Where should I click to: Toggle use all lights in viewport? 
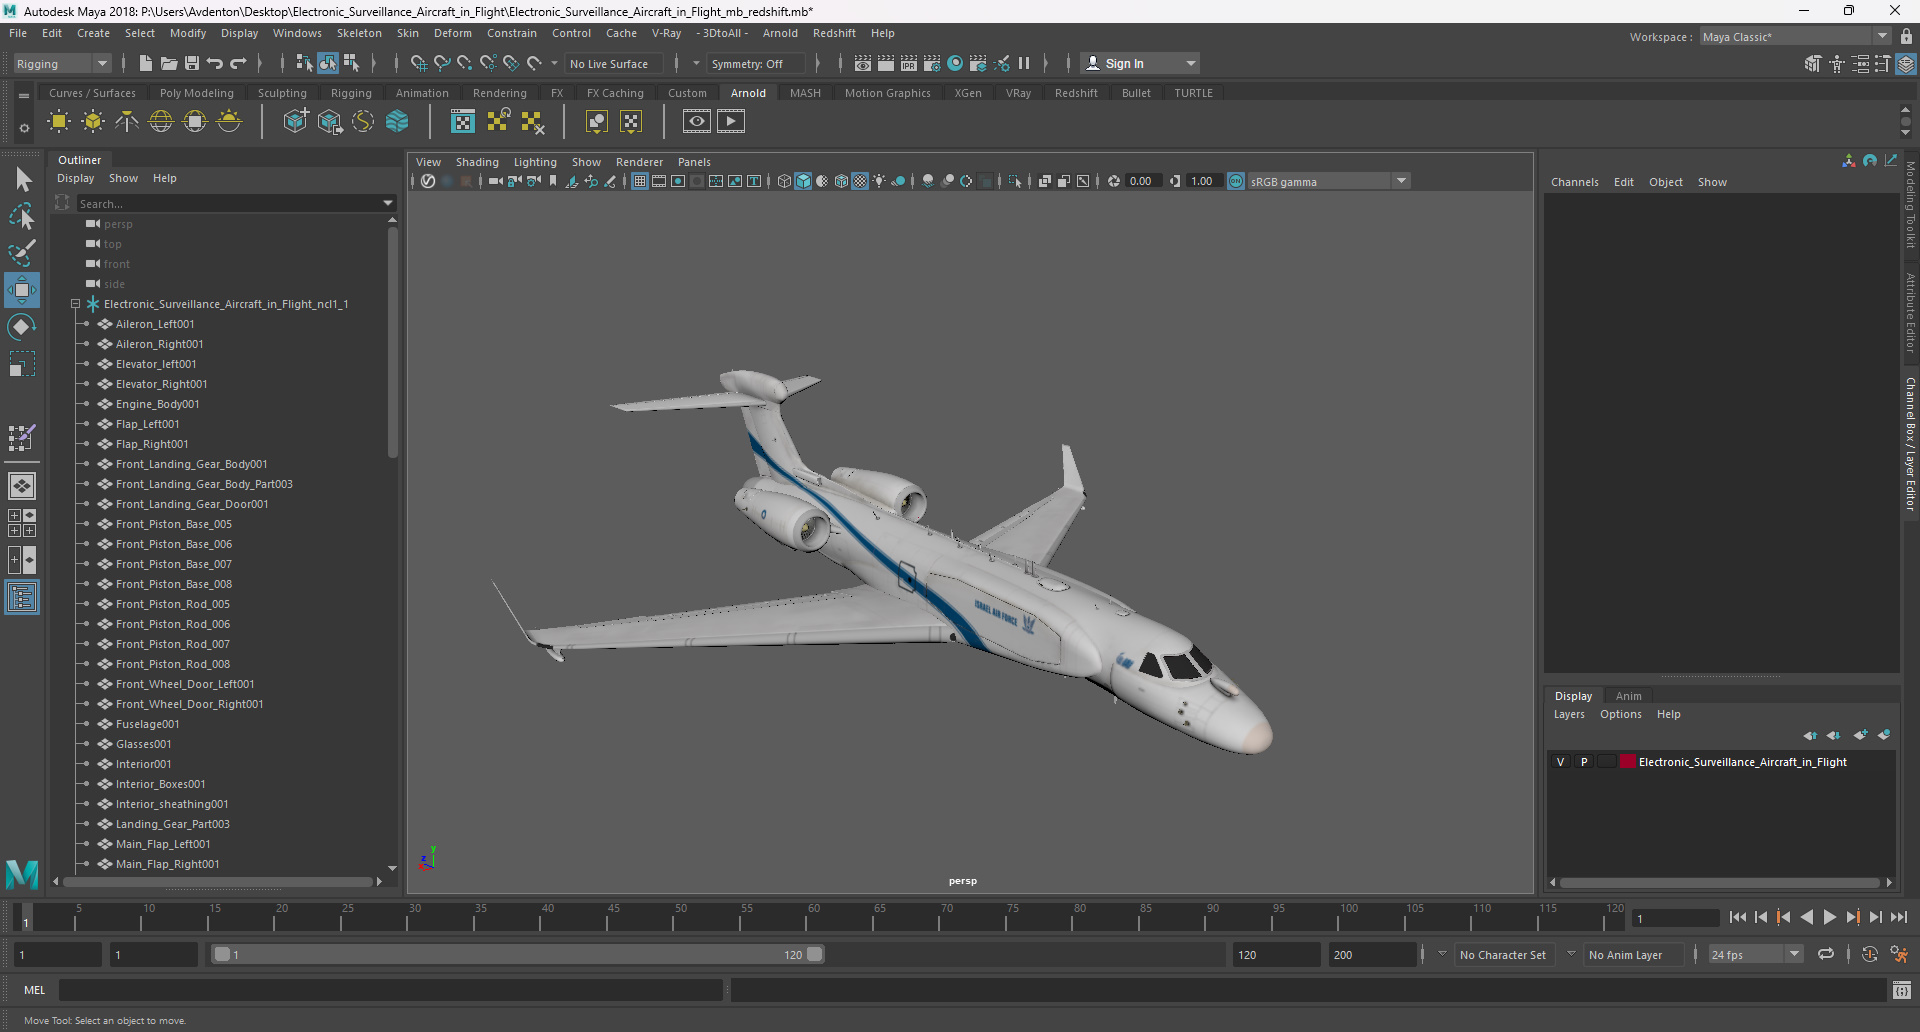(x=879, y=181)
